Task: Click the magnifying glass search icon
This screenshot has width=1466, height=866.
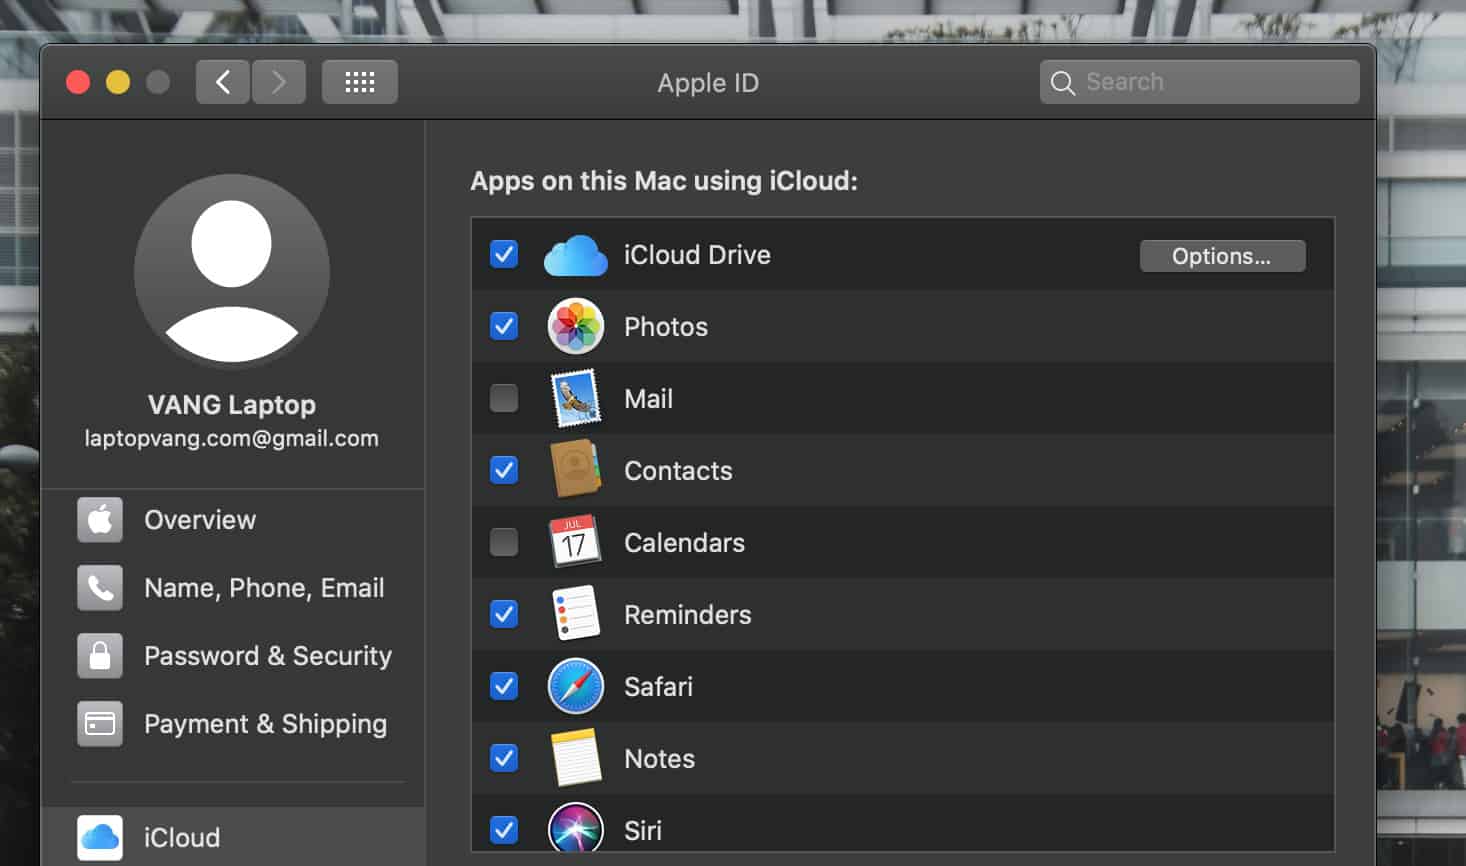Action: coord(1063,83)
